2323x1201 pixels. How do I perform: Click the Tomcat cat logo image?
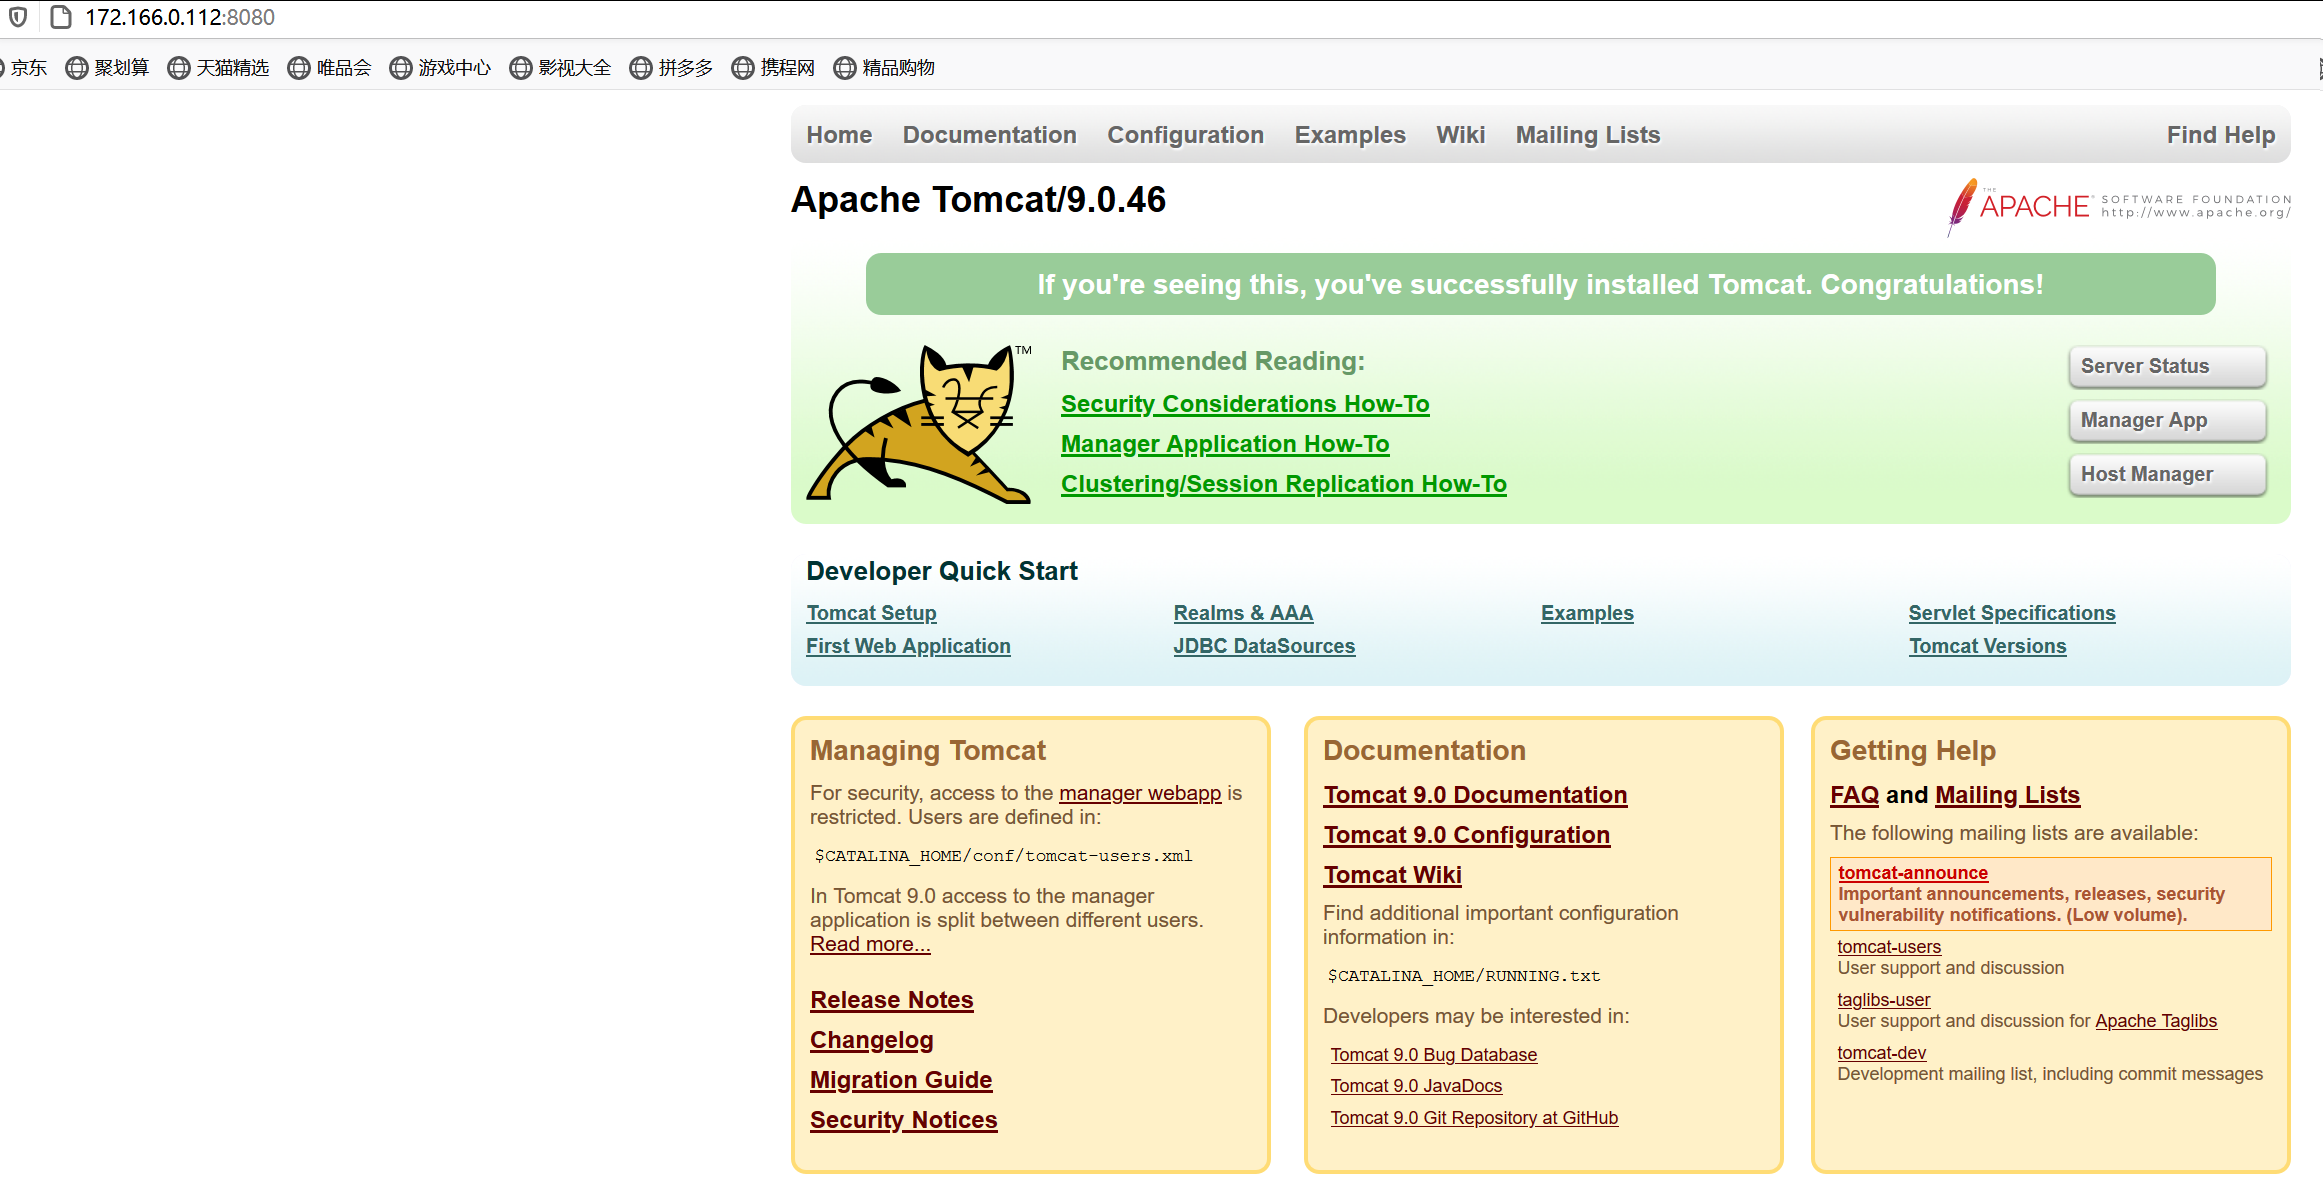[x=918, y=424]
